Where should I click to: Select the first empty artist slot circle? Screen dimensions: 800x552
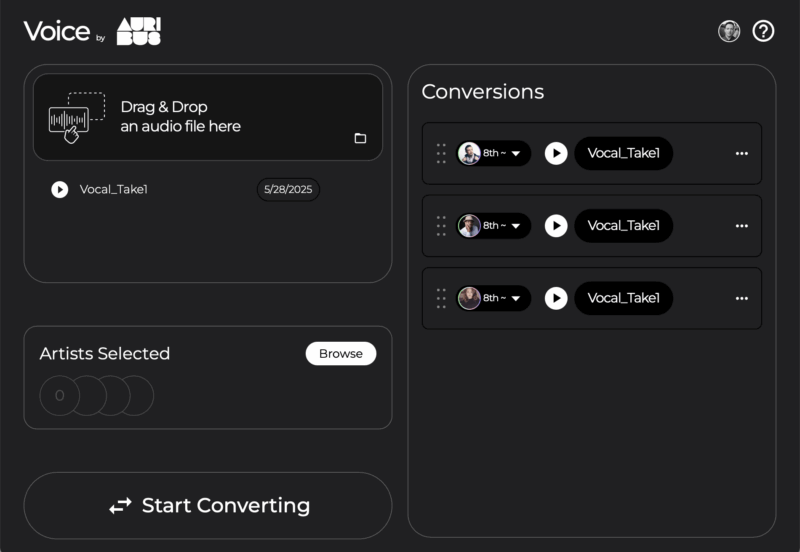(x=60, y=395)
